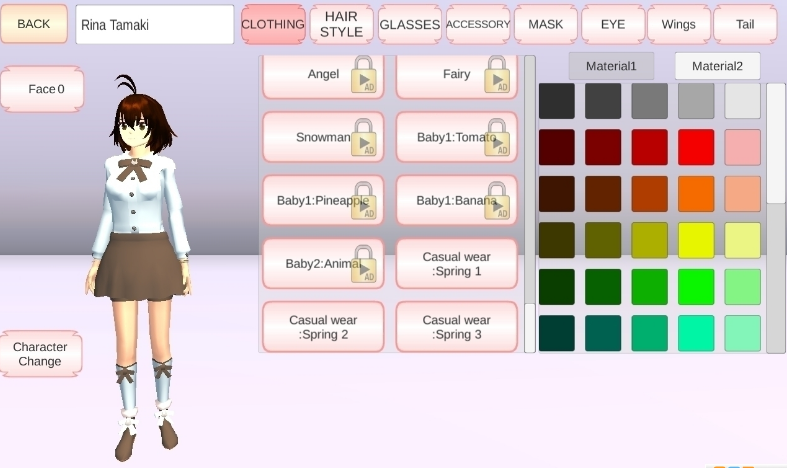Image resolution: width=787 pixels, height=468 pixels.
Task: Select the Wings category tab
Action: (678, 25)
